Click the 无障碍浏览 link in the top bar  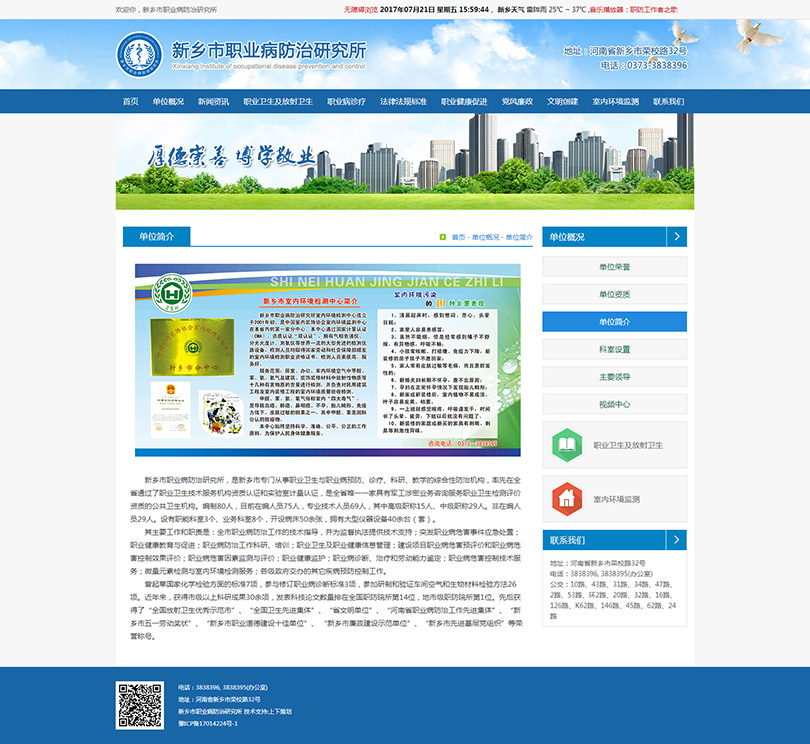tap(360, 8)
